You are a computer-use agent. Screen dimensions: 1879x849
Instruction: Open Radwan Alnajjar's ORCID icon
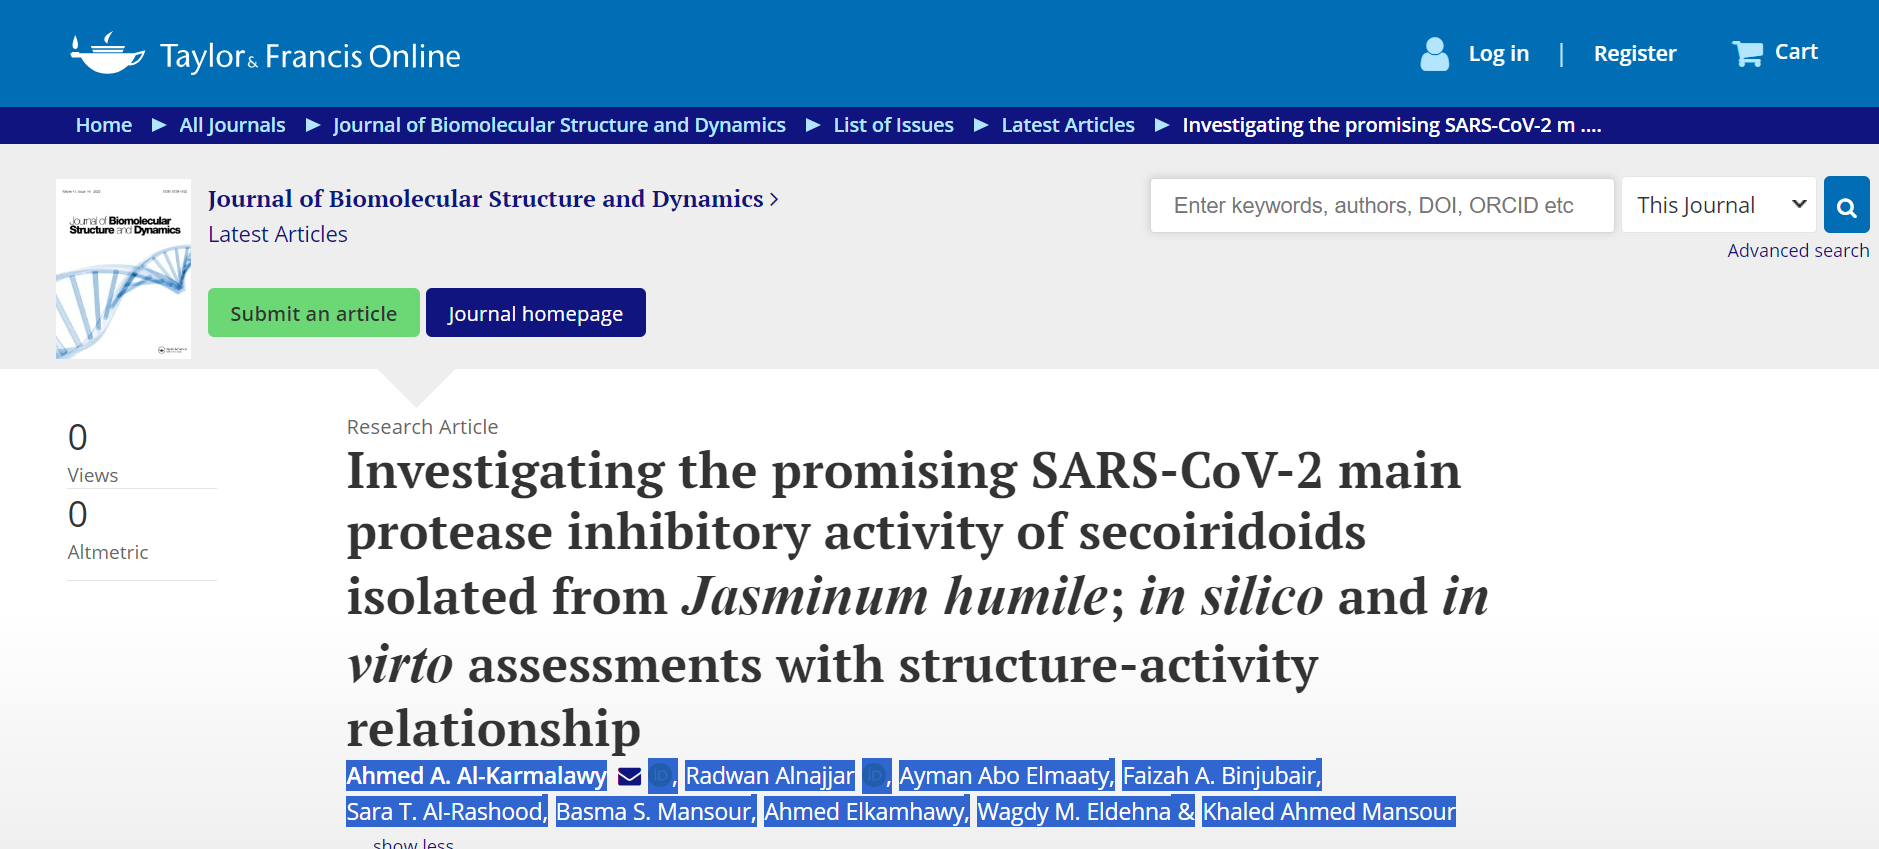pyautogui.click(x=875, y=777)
